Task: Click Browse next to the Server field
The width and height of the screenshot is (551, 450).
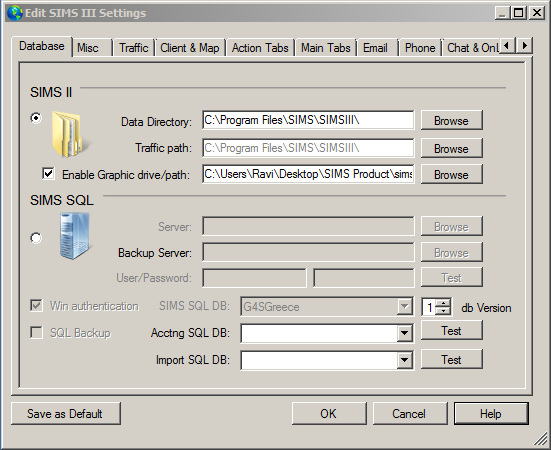Action: 452,227
